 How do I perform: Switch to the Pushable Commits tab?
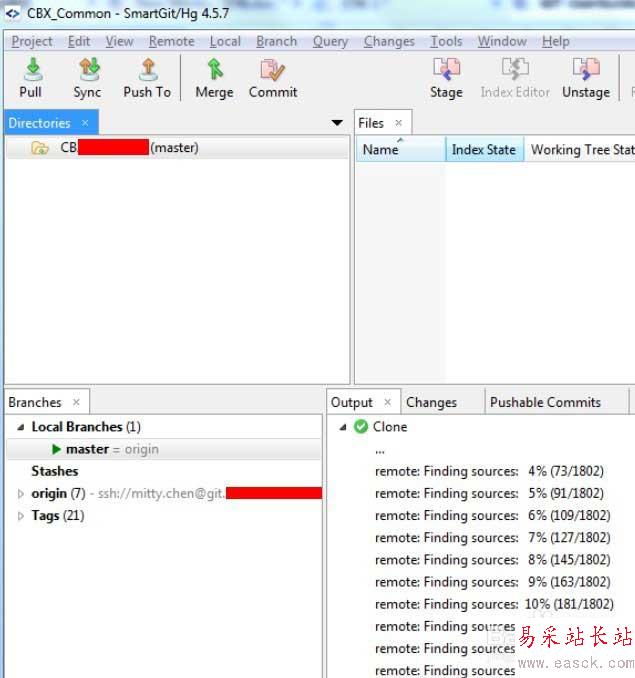coord(556,402)
